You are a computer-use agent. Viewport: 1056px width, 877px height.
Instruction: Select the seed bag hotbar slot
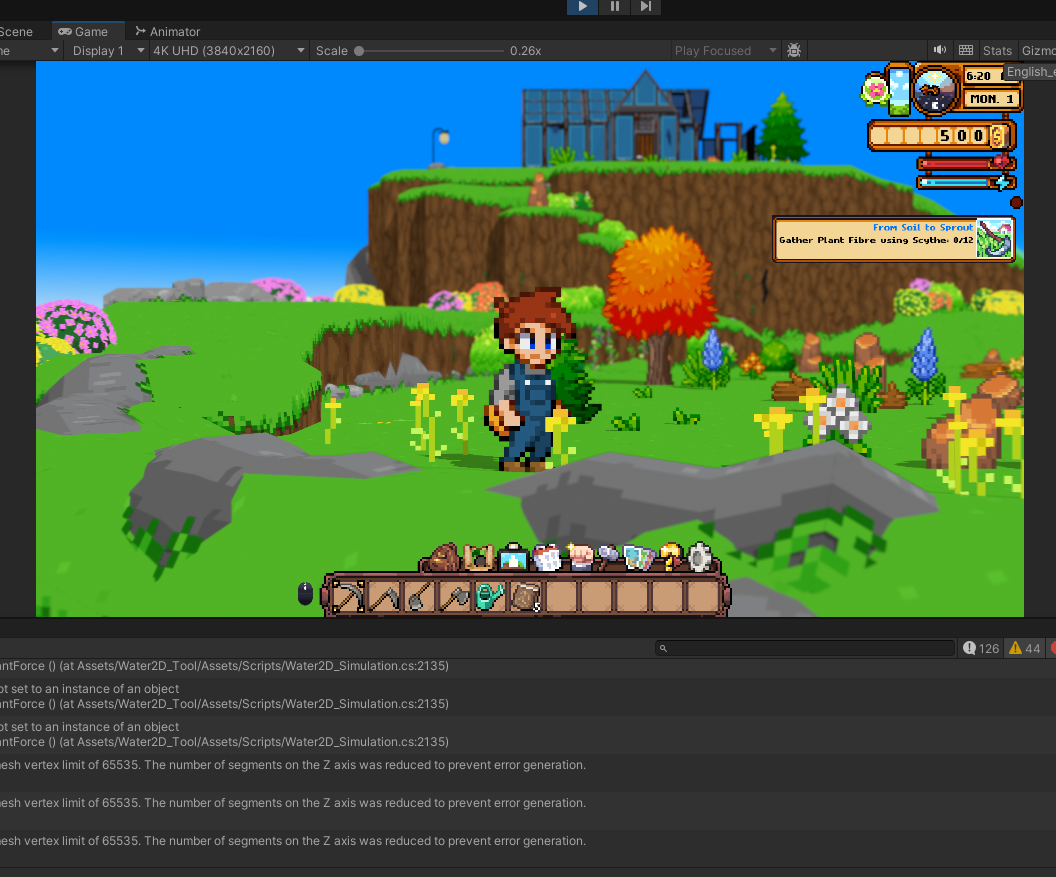525,595
